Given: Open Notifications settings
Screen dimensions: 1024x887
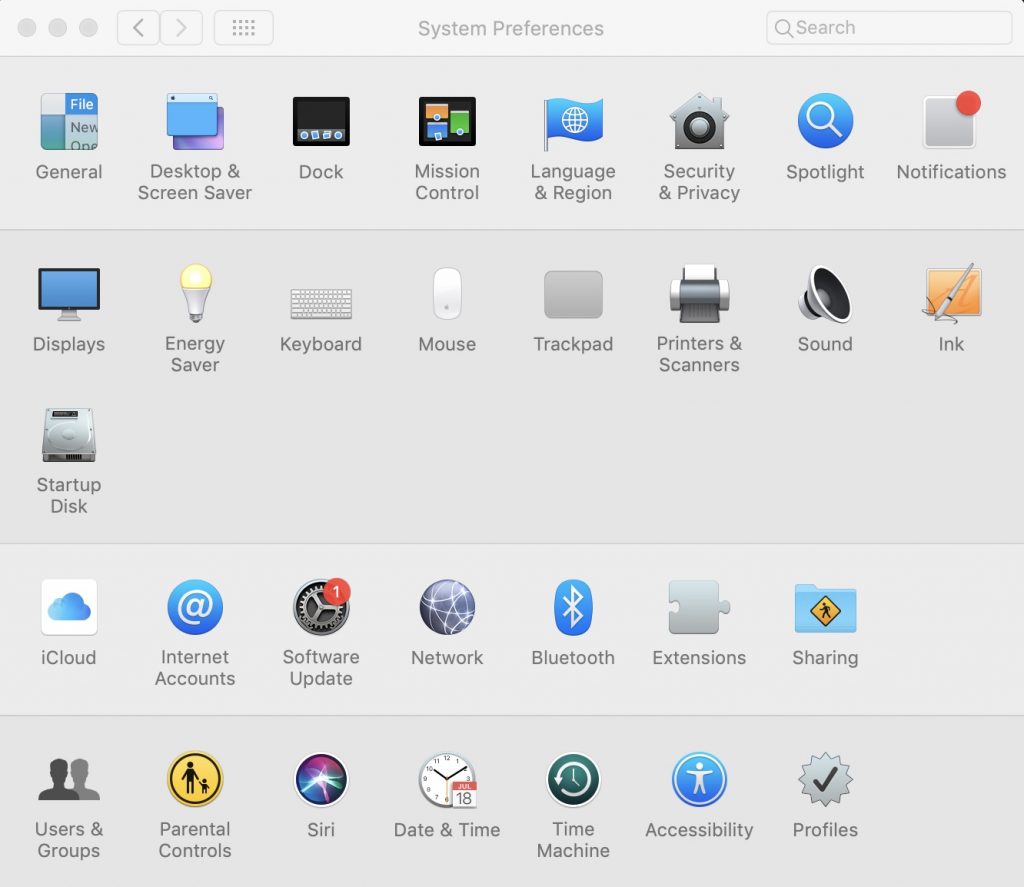Looking at the screenshot, I should click(x=951, y=122).
